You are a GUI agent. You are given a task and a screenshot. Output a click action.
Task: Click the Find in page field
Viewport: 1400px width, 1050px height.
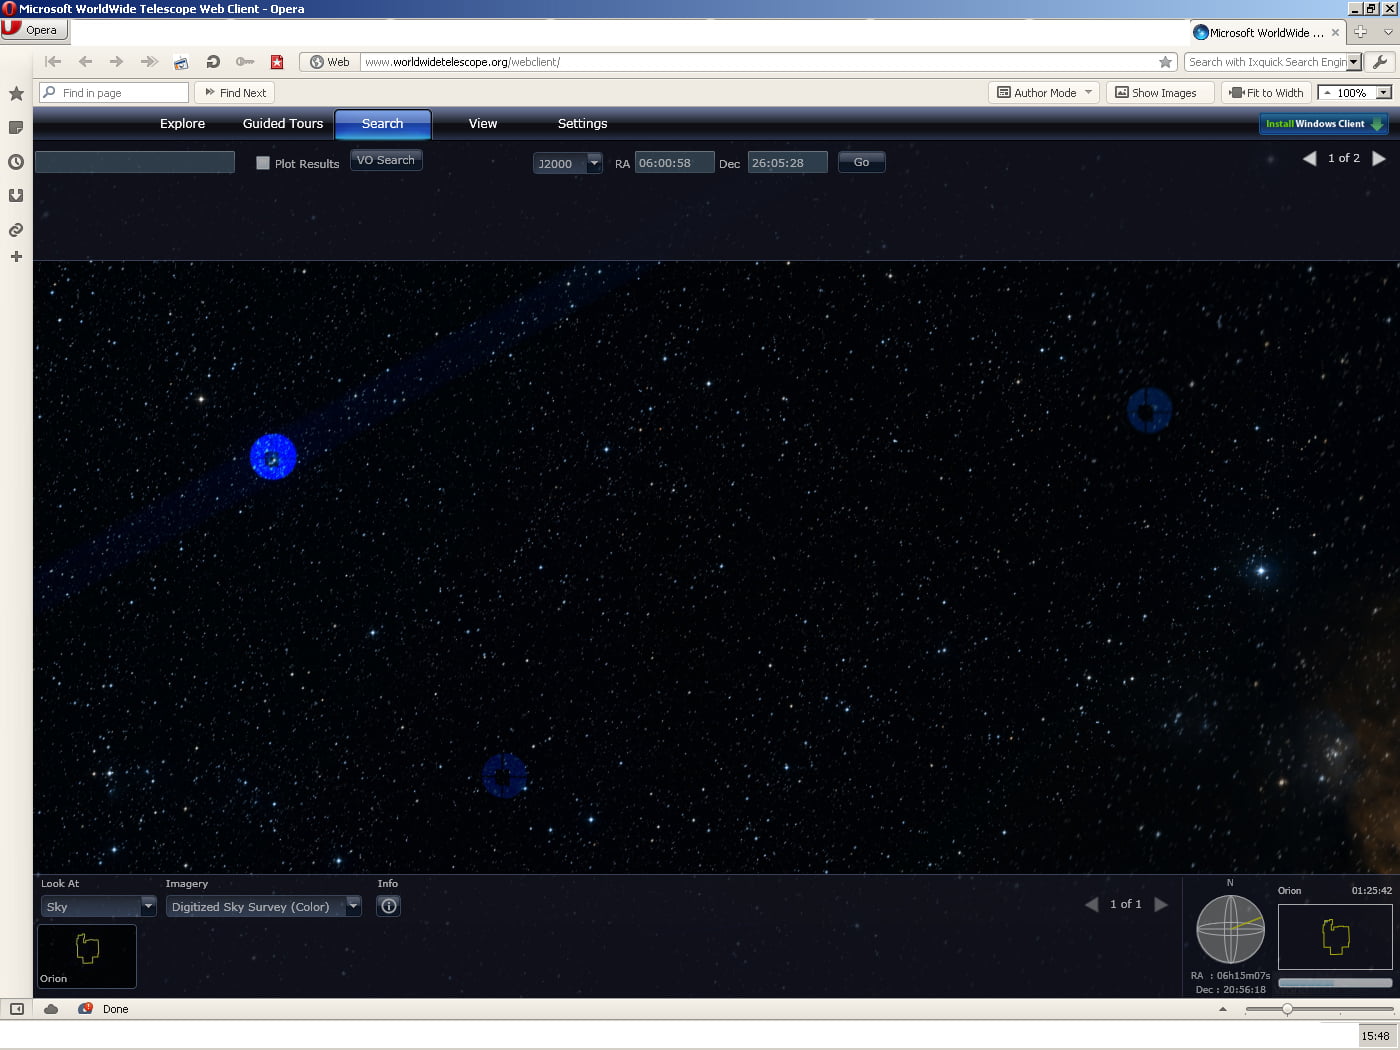click(114, 93)
